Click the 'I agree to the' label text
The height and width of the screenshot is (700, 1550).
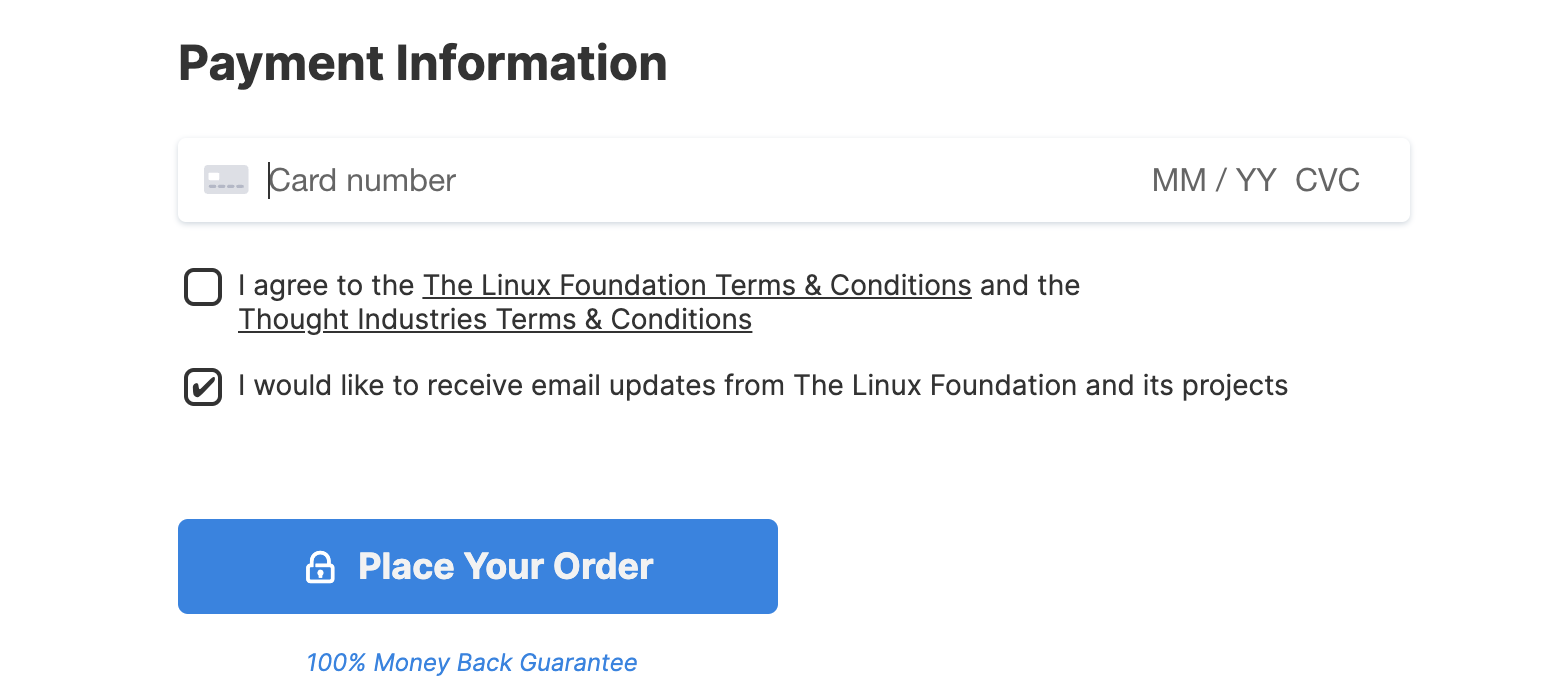pyautogui.click(x=326, y=286)
